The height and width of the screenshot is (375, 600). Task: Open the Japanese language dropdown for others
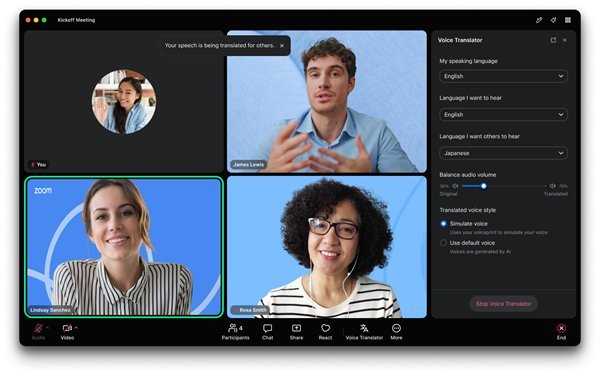503,153
